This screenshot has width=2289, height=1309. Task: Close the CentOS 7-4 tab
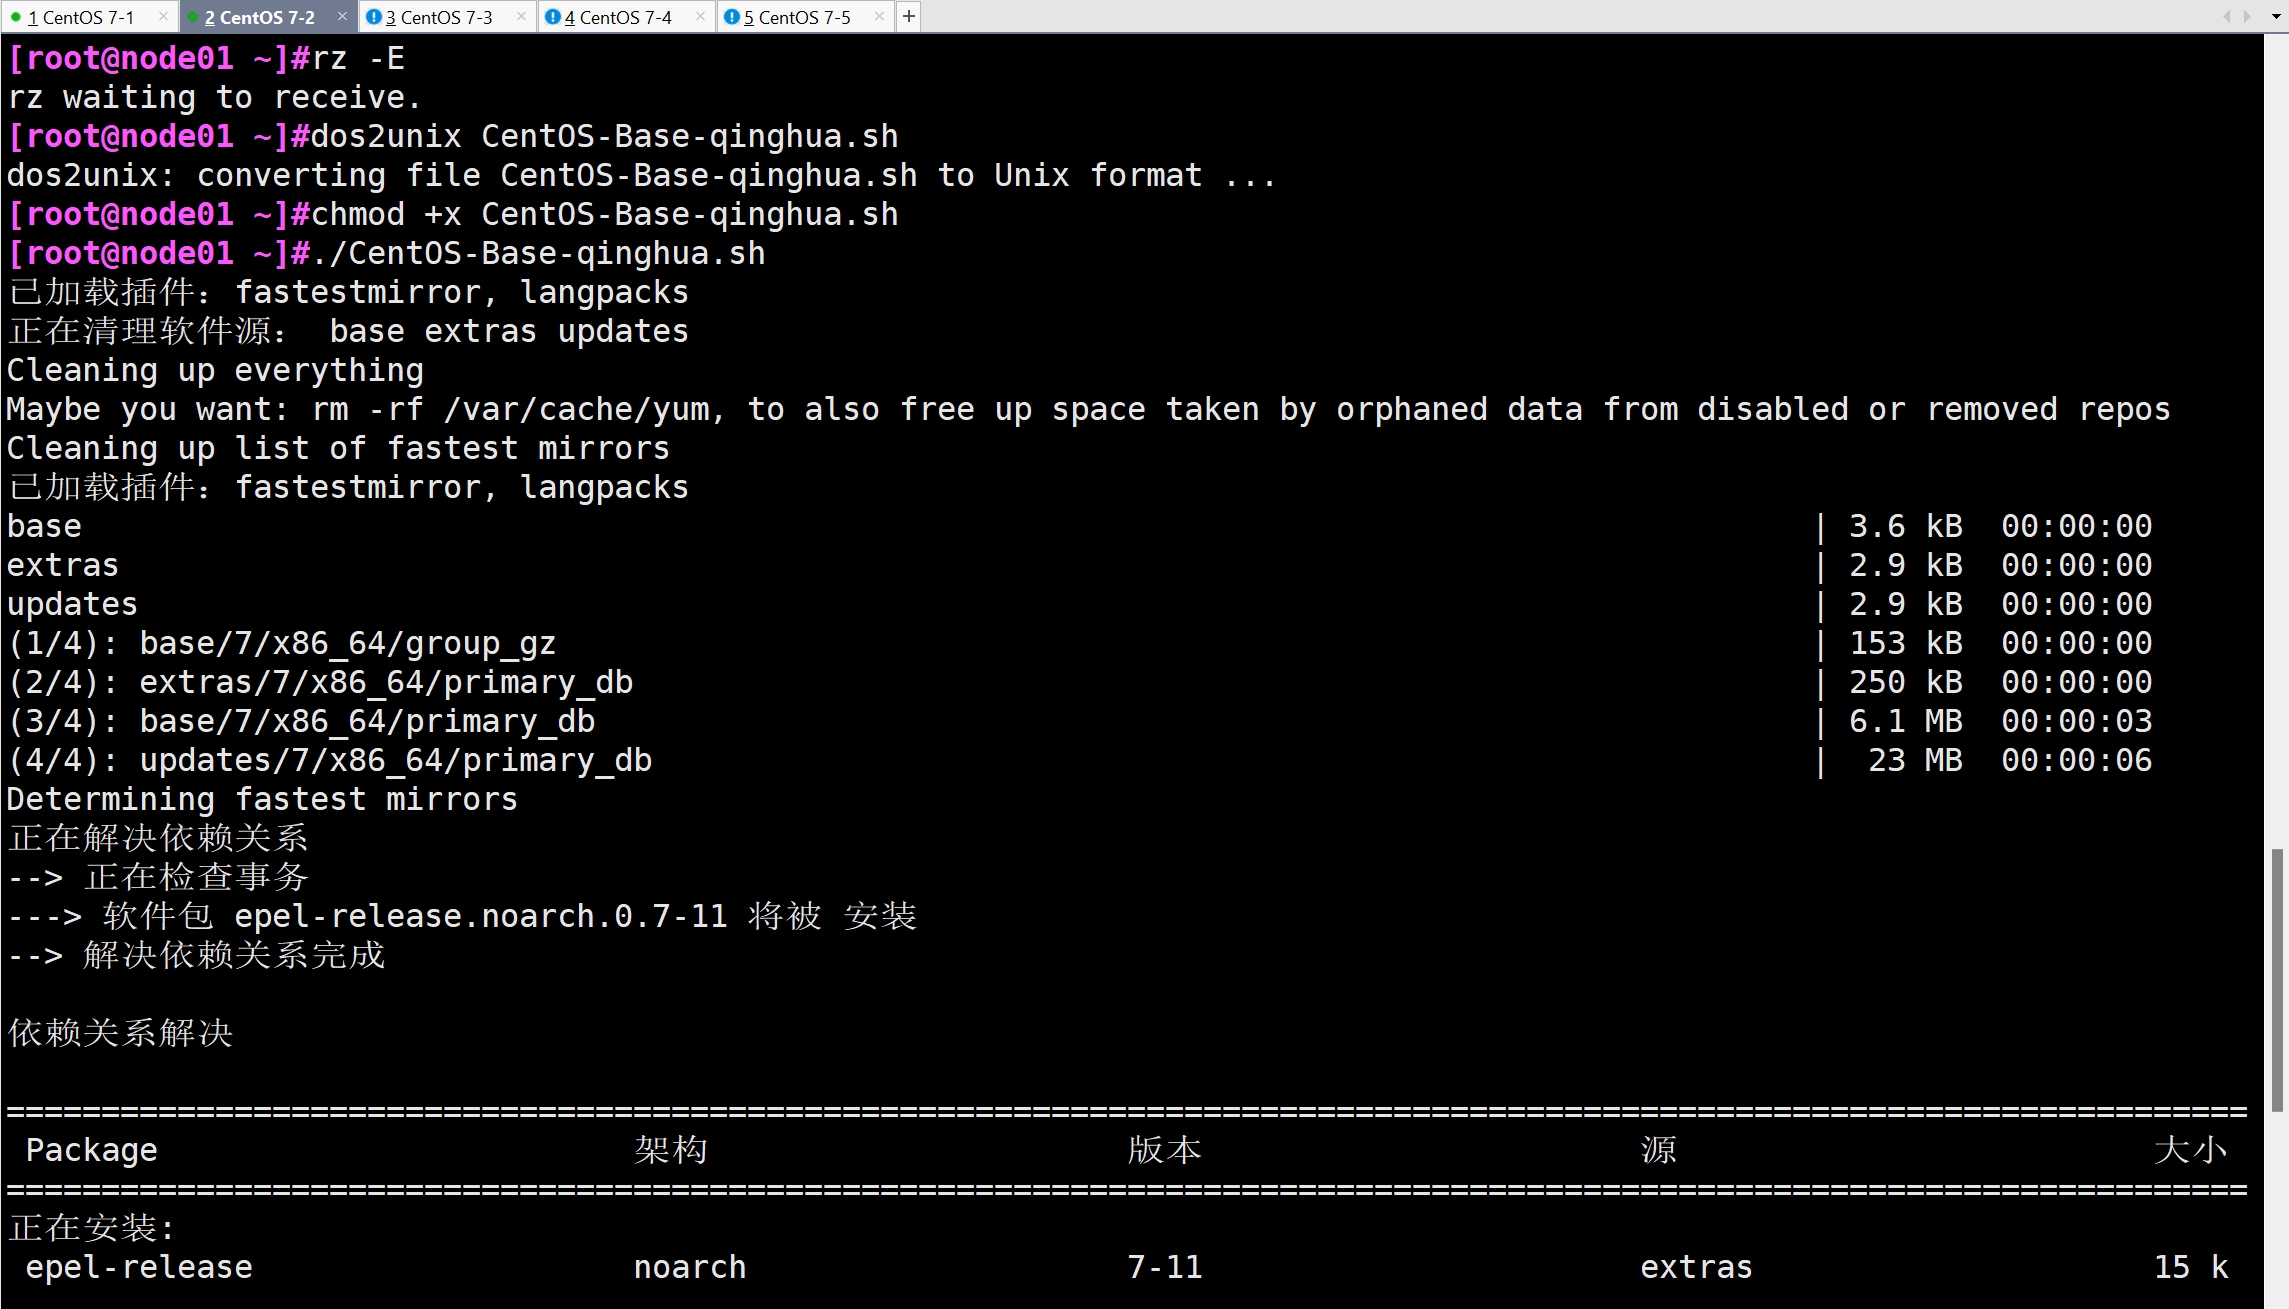[x=700, y=16]
